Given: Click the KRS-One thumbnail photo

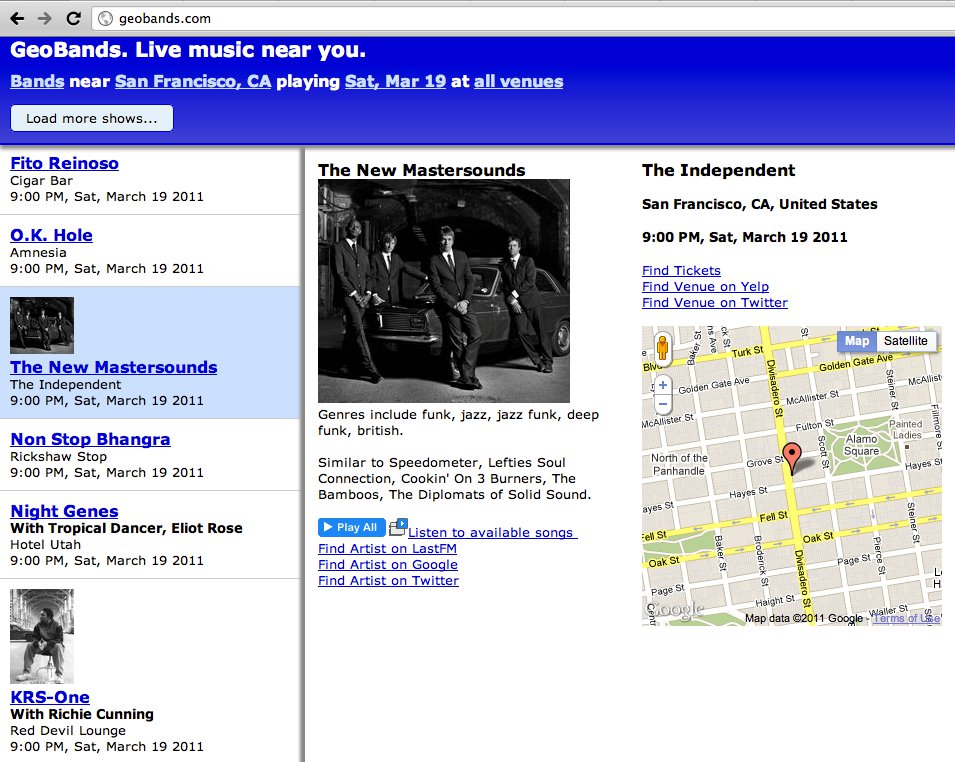Looking at the screenshot, I should pyautogui.click(x=42, y=637).
